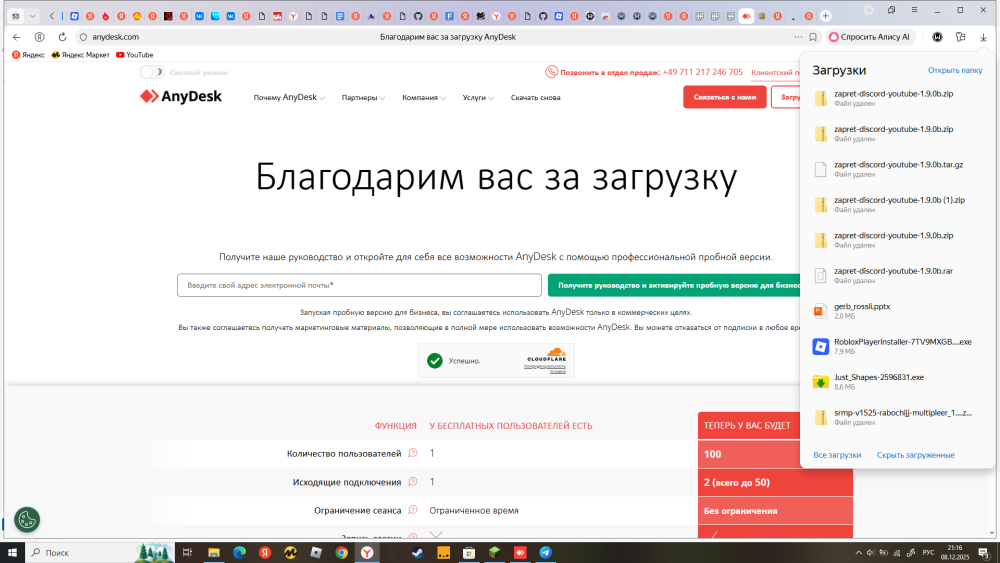Viewport: 1000px width, 563px height.
Task: Click the Cloudflare Успешно verification widget
Action: [x=496, y=361]
